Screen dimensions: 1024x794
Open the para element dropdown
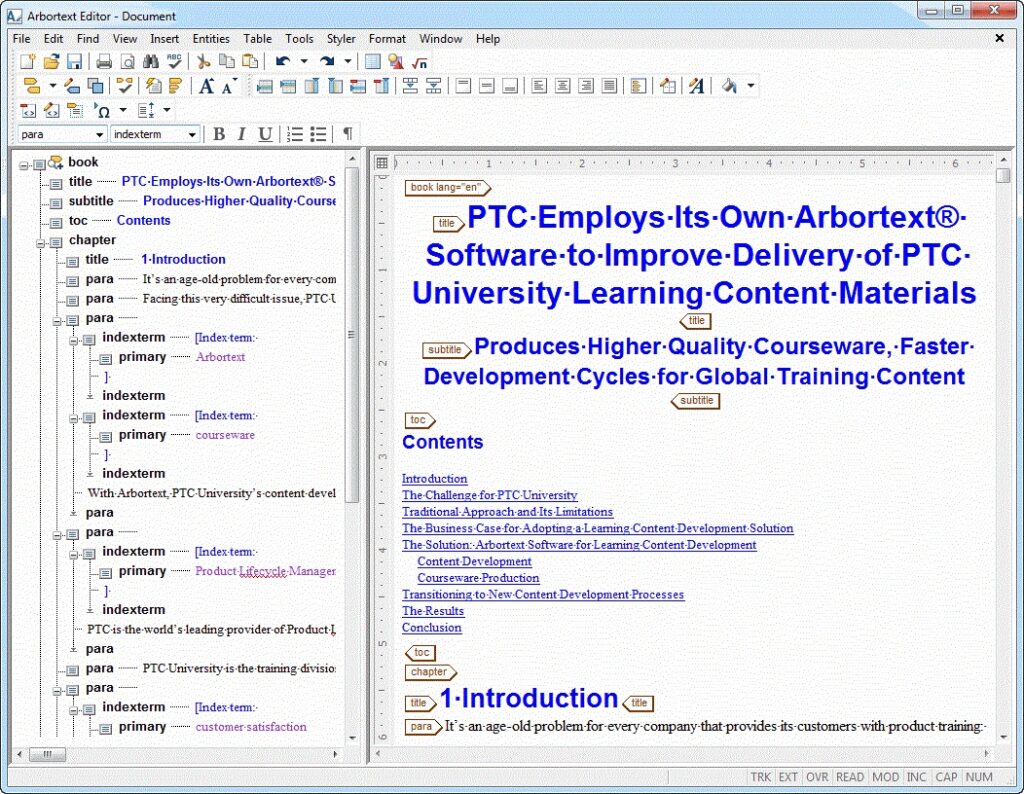point(99,135)
